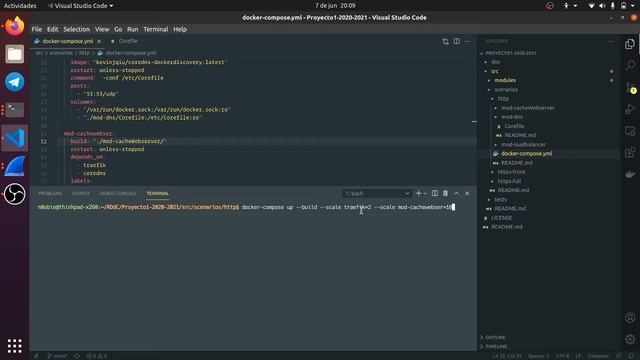Open the Run and Debug view
Image resolution: width=640 pixels, height=360 pixels.
pyautogui.click(x=630, y=109)
